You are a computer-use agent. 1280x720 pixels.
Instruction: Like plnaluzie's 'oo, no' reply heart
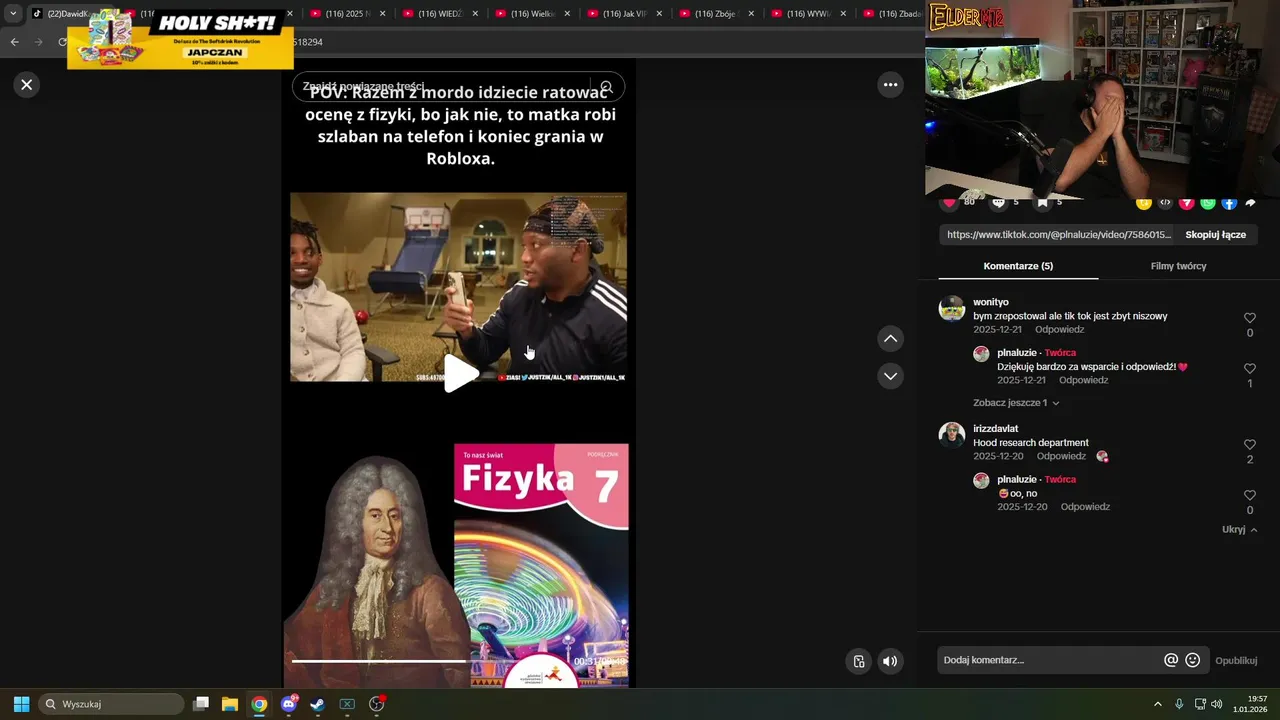point(1249,496)
